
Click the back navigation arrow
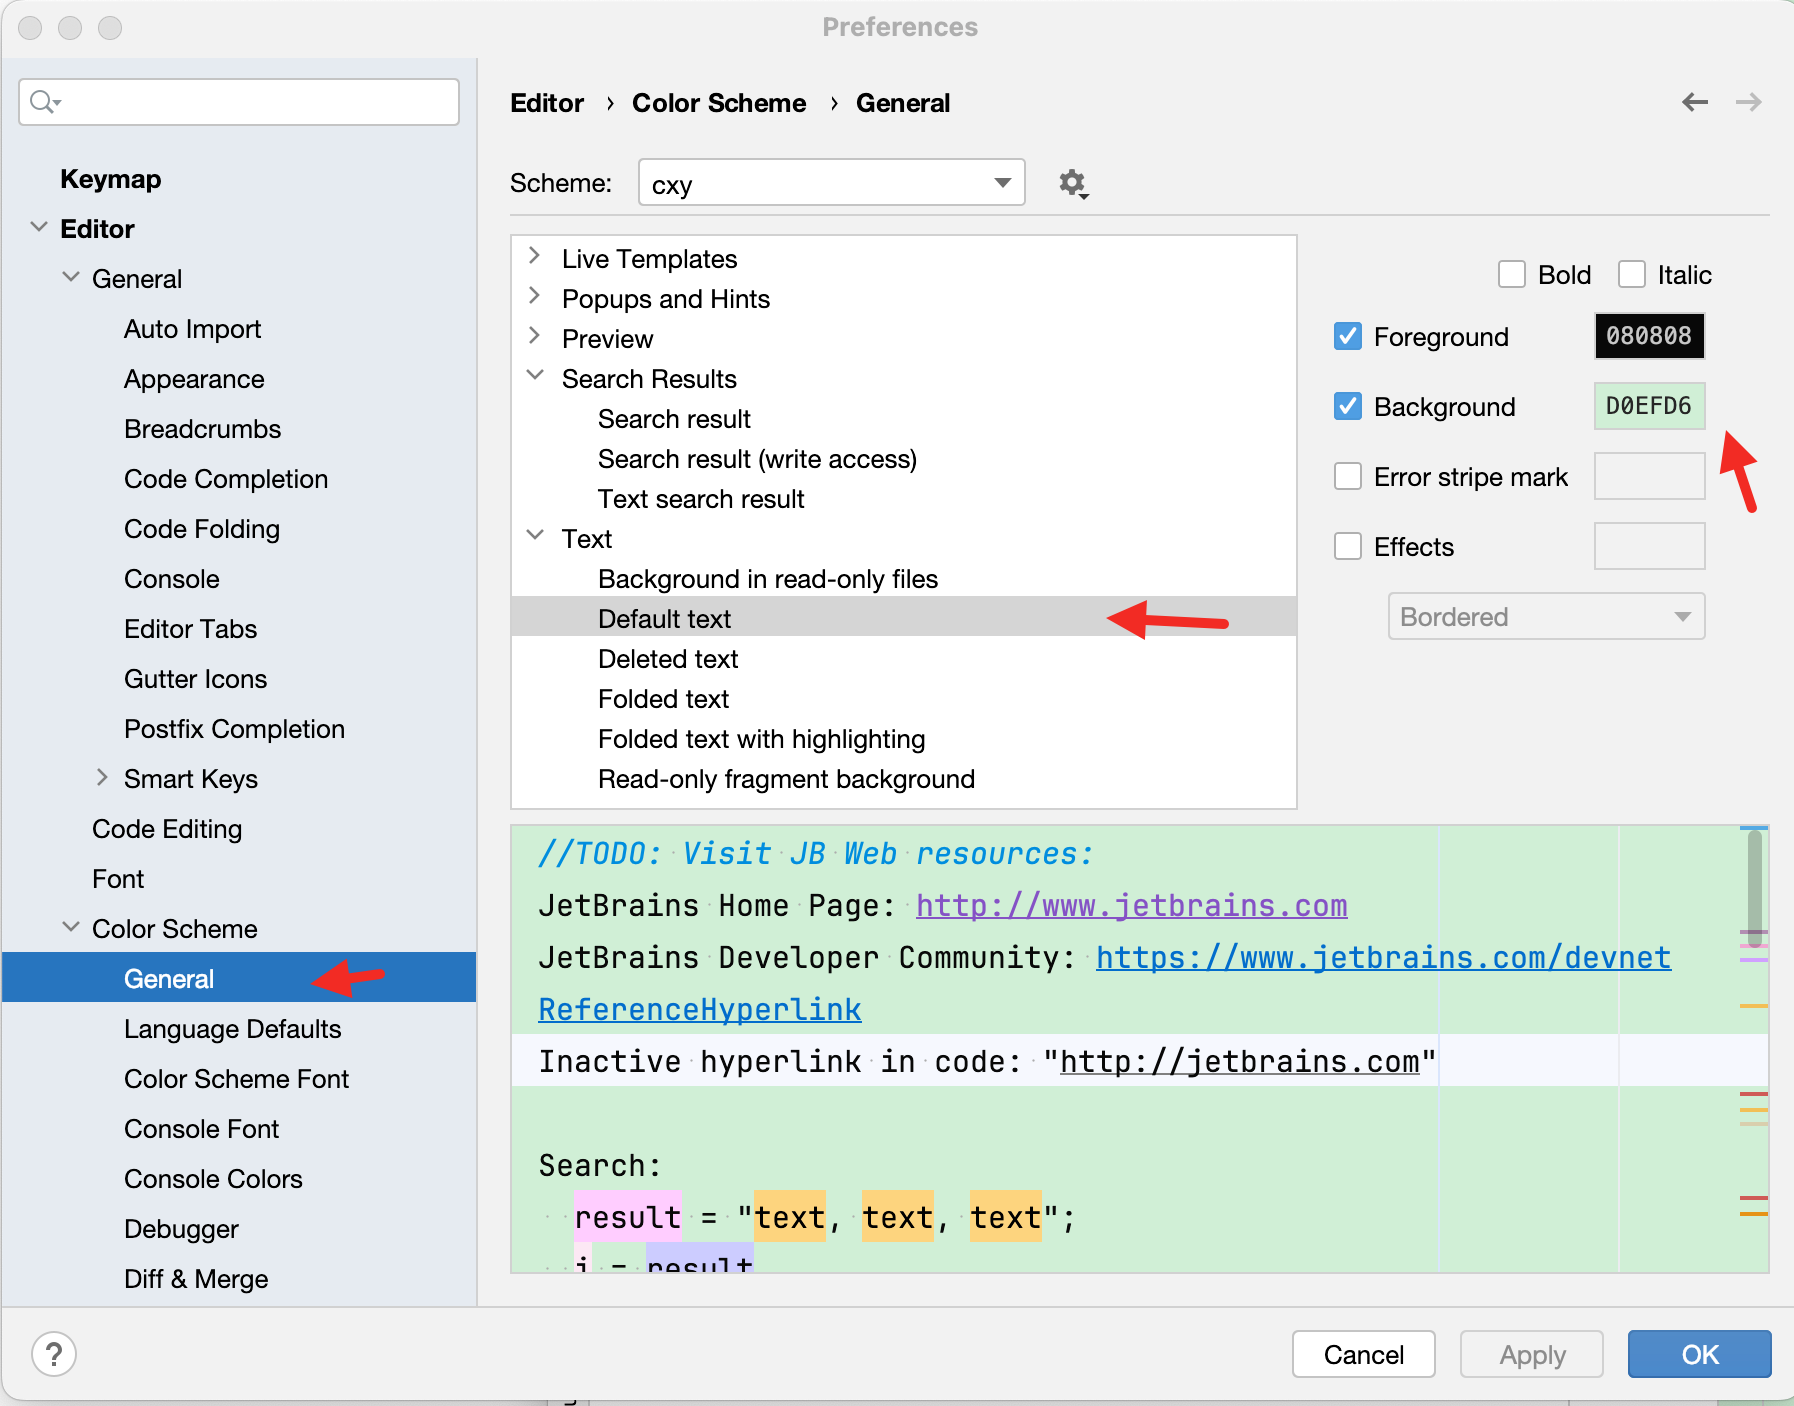click(x=1695, y=102)
